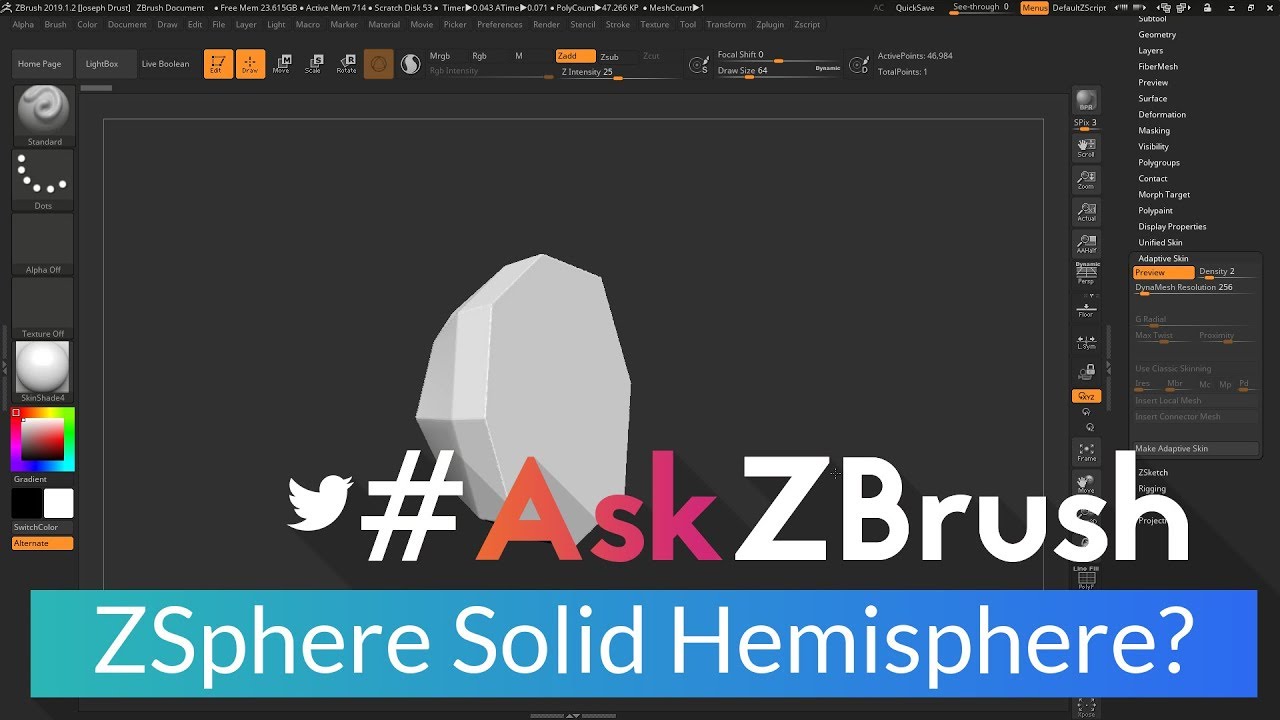The image size is (1280, 720).
Task: Select the Scale transform icon
Action: coord(314,64)
